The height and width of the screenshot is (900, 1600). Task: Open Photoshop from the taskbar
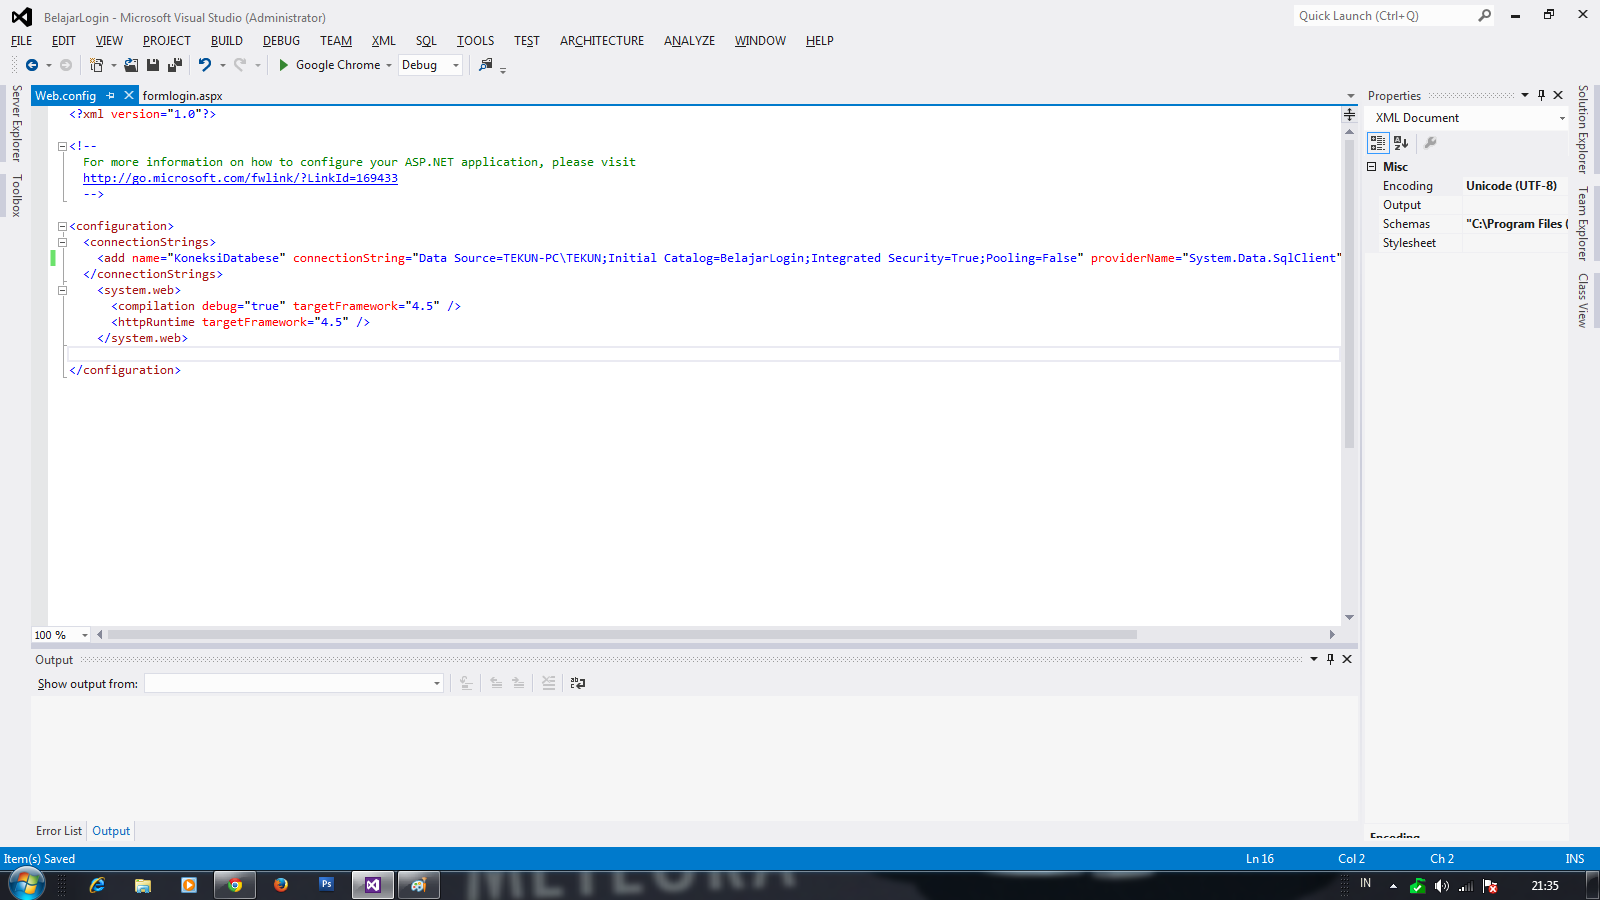(326, 885)
